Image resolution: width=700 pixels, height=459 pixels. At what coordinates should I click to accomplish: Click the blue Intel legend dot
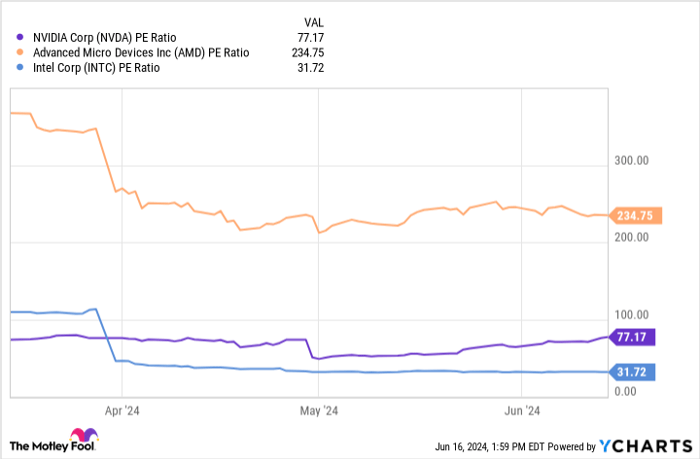click(x=20, y=68)
